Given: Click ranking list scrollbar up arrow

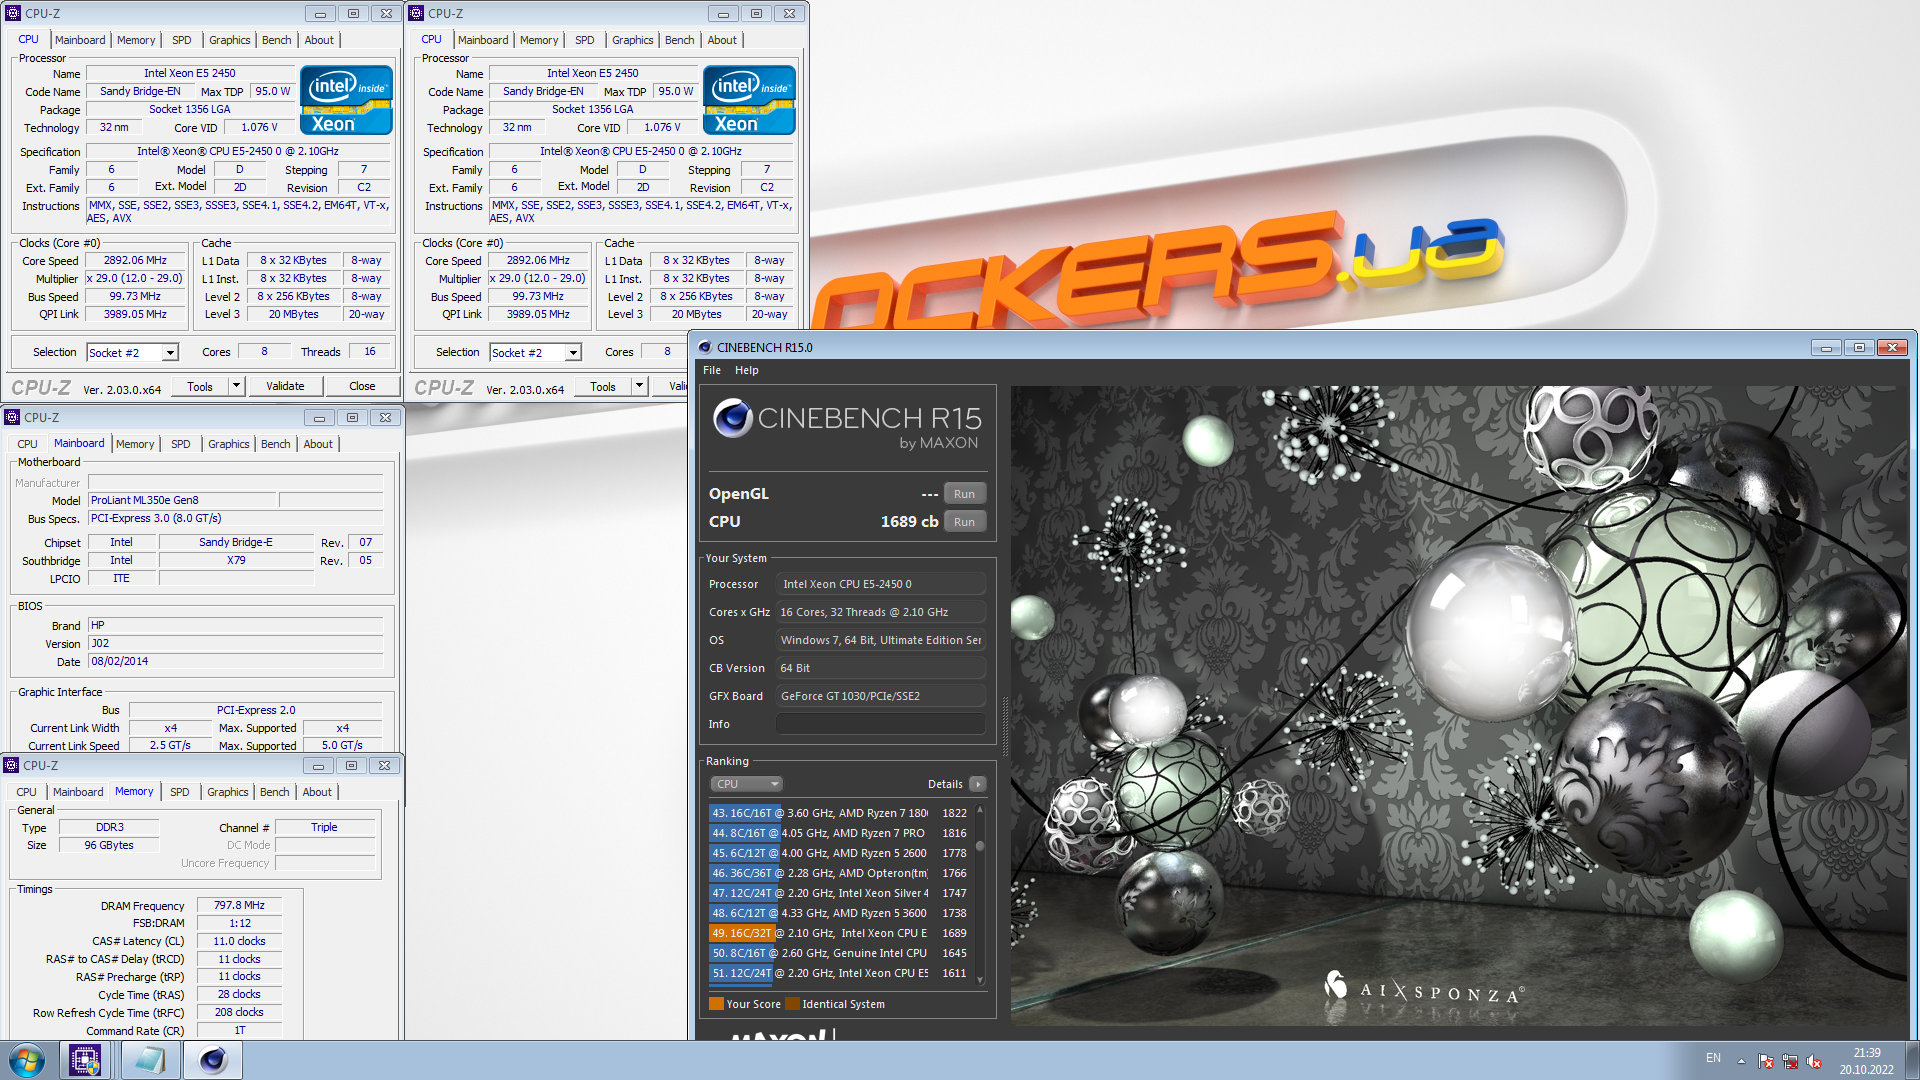Looking at the screenshot, I should [x=980, y=810].
